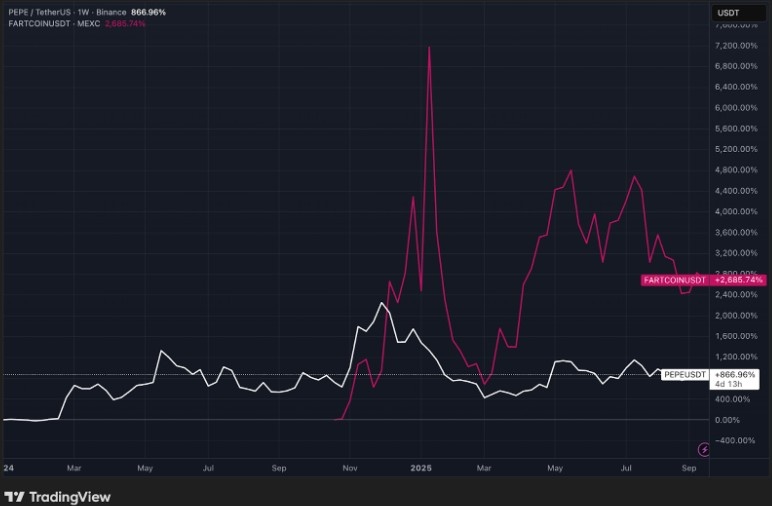Click the rightmost Sep time axis label

coord(689,468)
